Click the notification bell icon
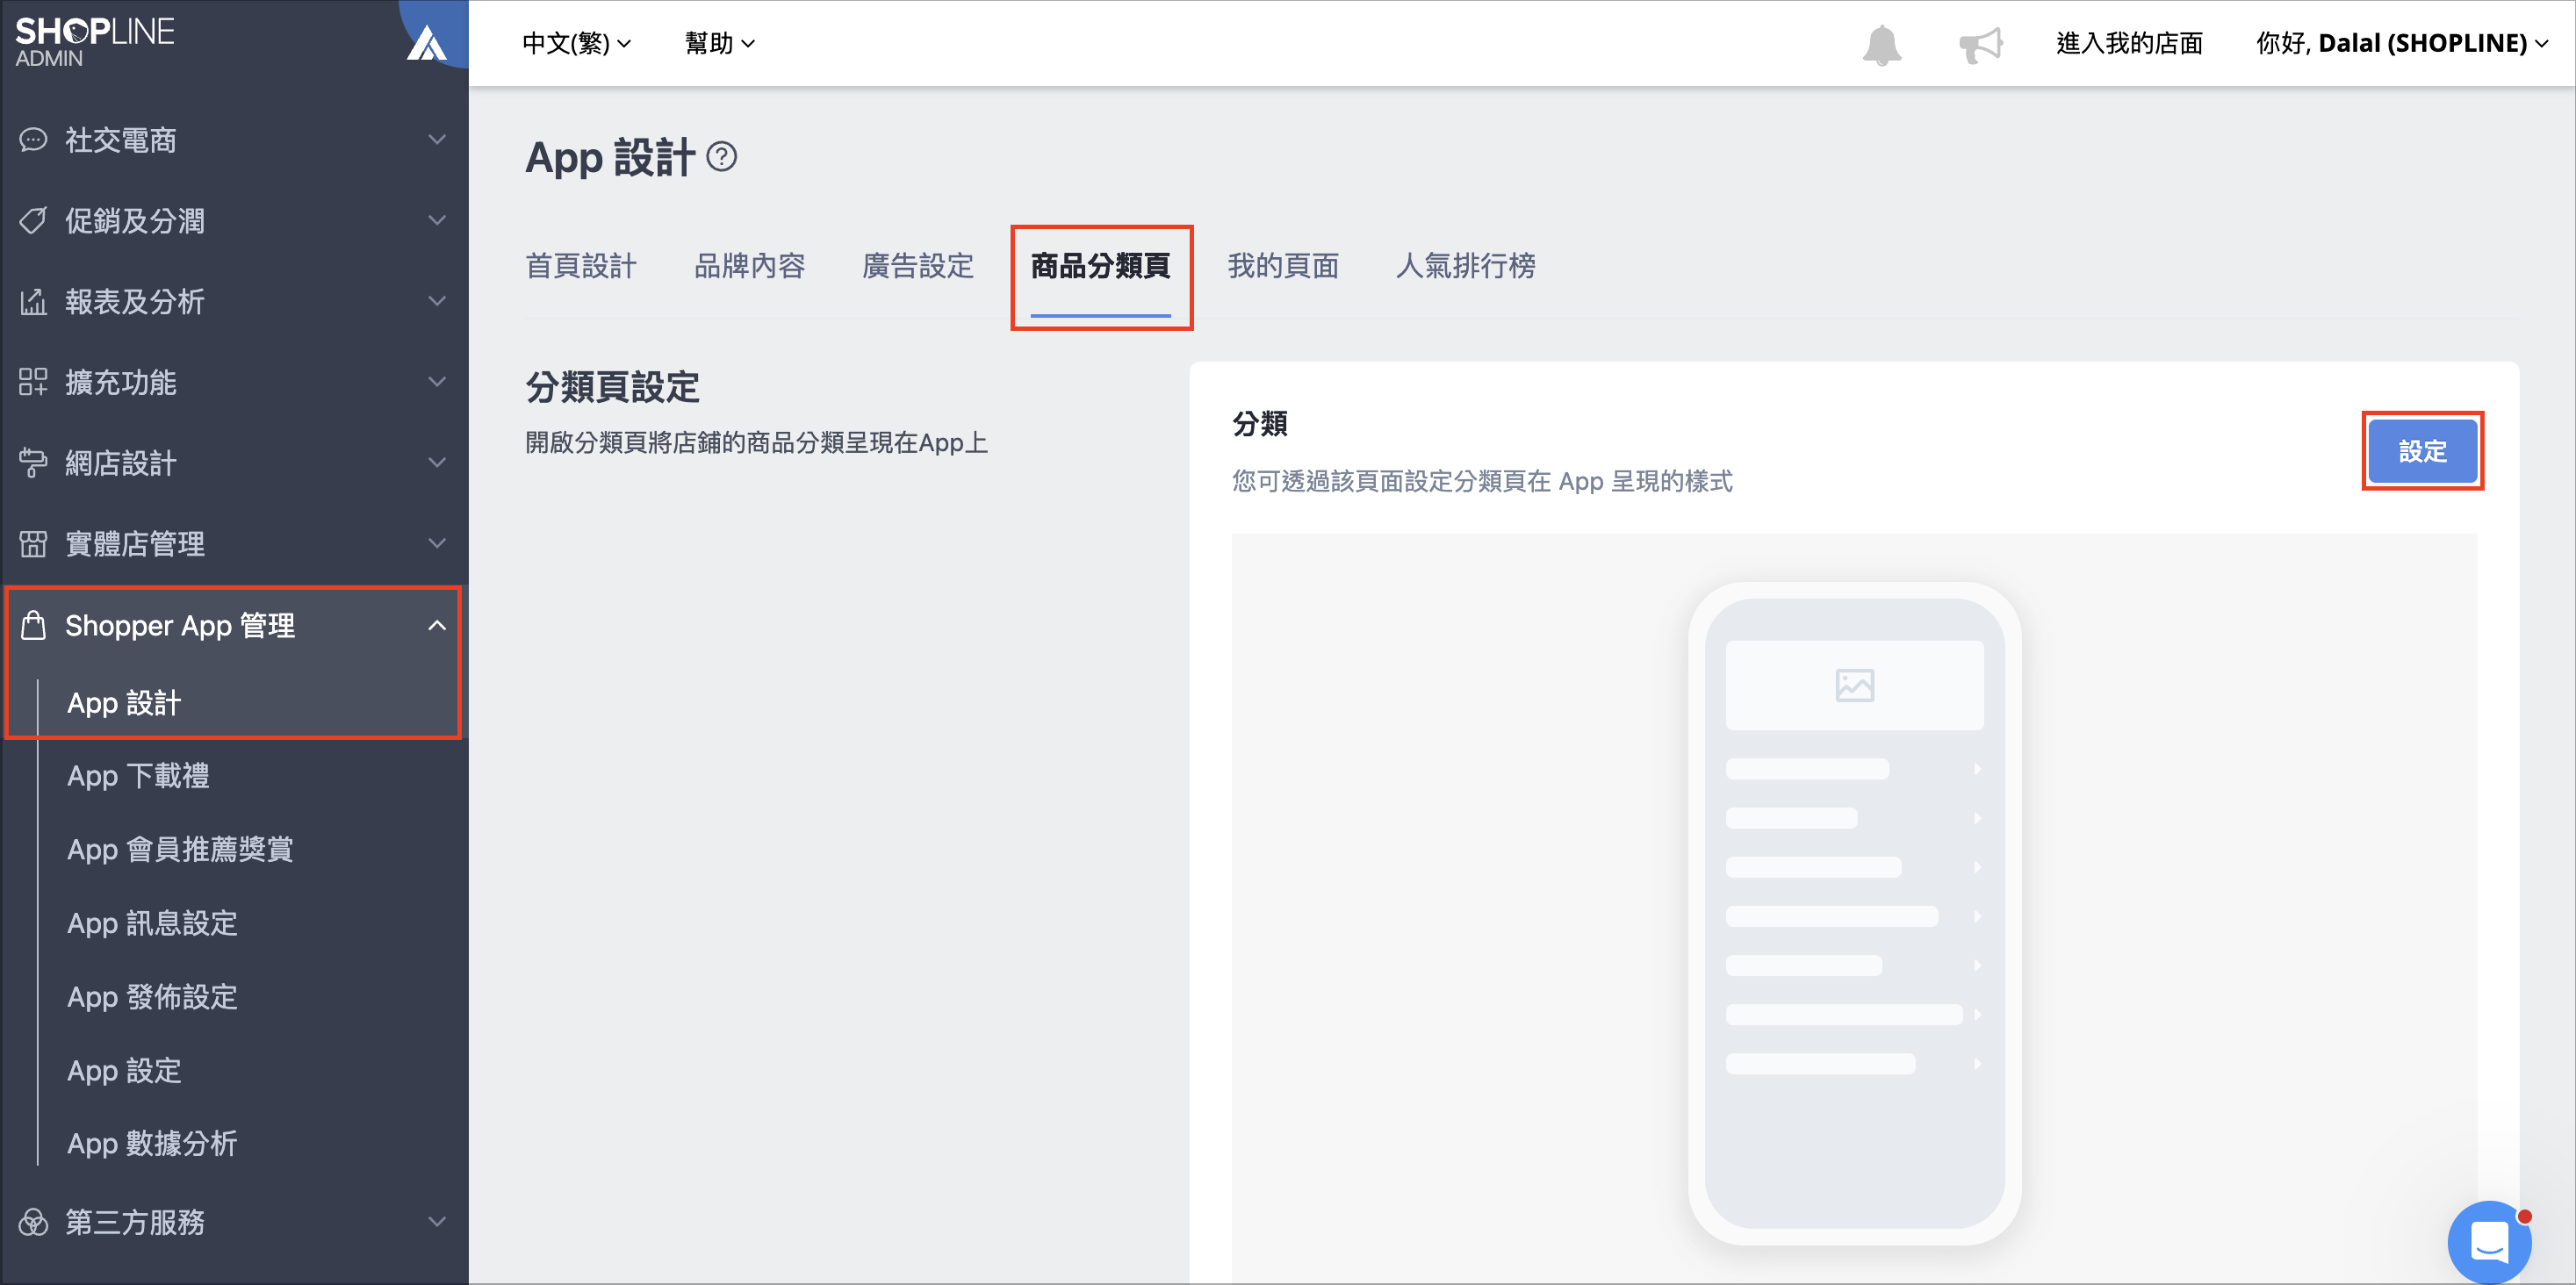The height and width of the screenshot is (1285, 2576). 1881,44
